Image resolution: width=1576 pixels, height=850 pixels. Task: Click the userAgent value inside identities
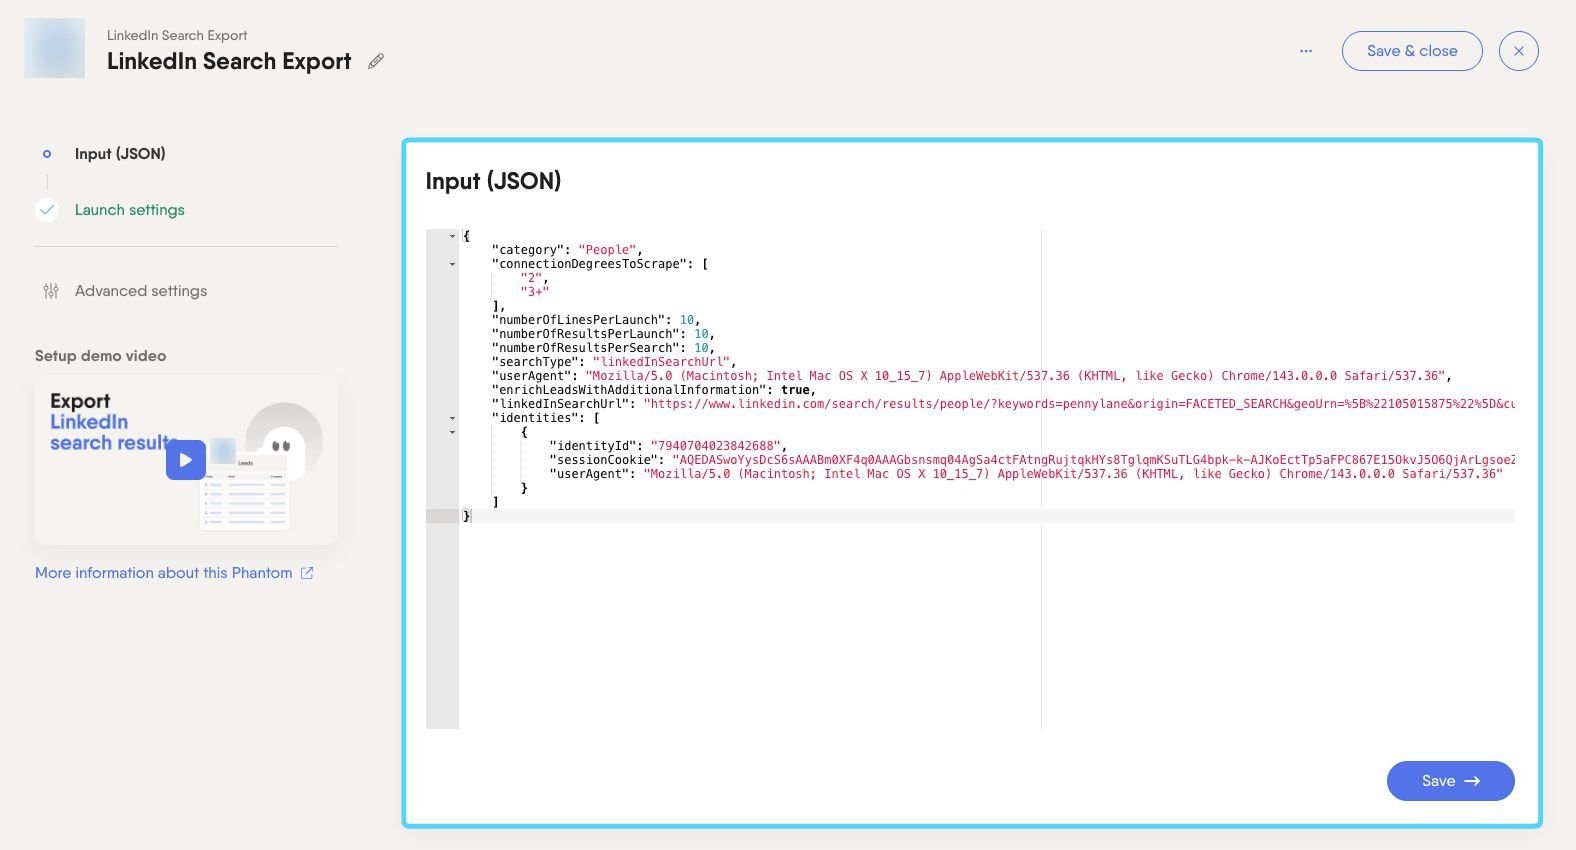click(1073, 474)
